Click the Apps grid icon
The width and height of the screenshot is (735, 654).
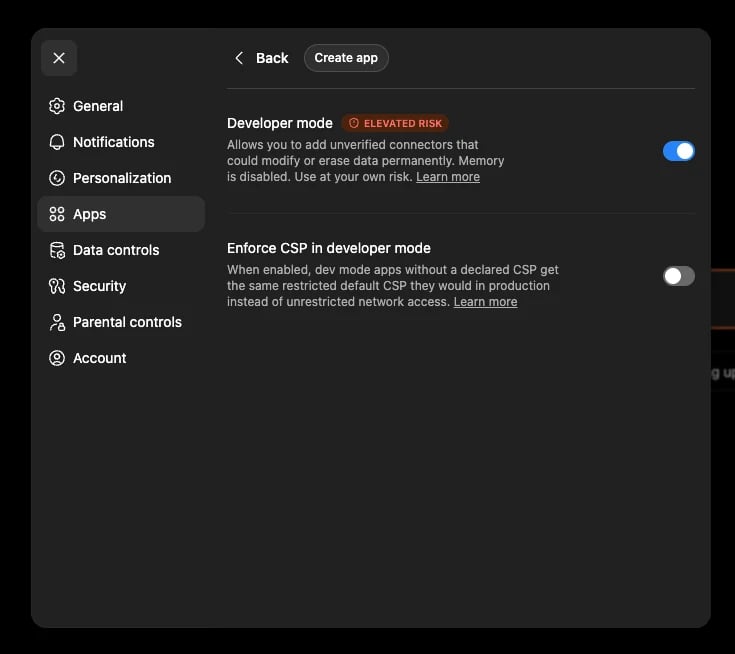[57, 214]
